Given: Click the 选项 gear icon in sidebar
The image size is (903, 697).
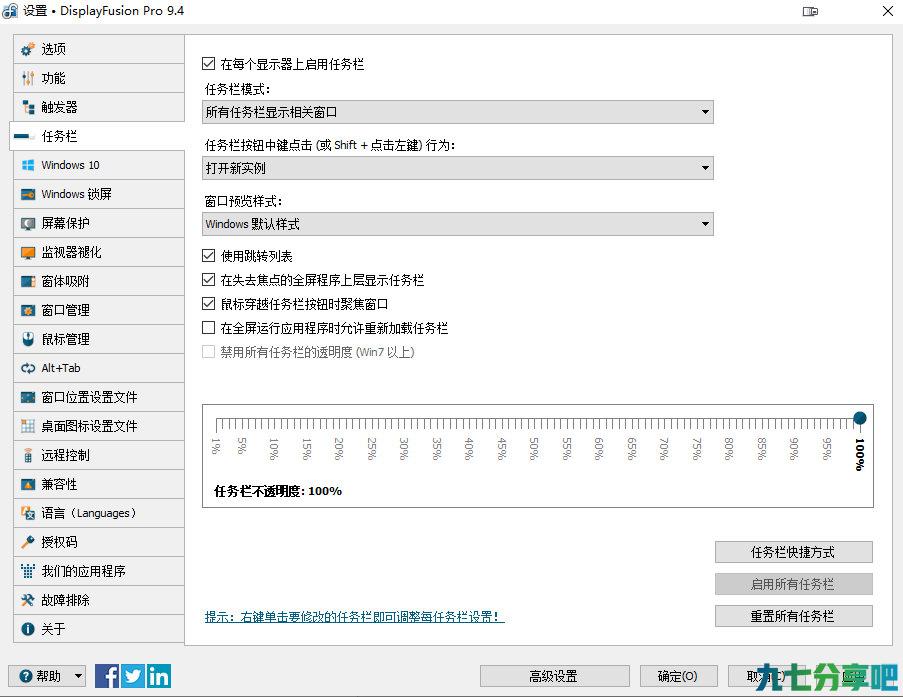Looking at the screenshot, I should pos(28,50).
